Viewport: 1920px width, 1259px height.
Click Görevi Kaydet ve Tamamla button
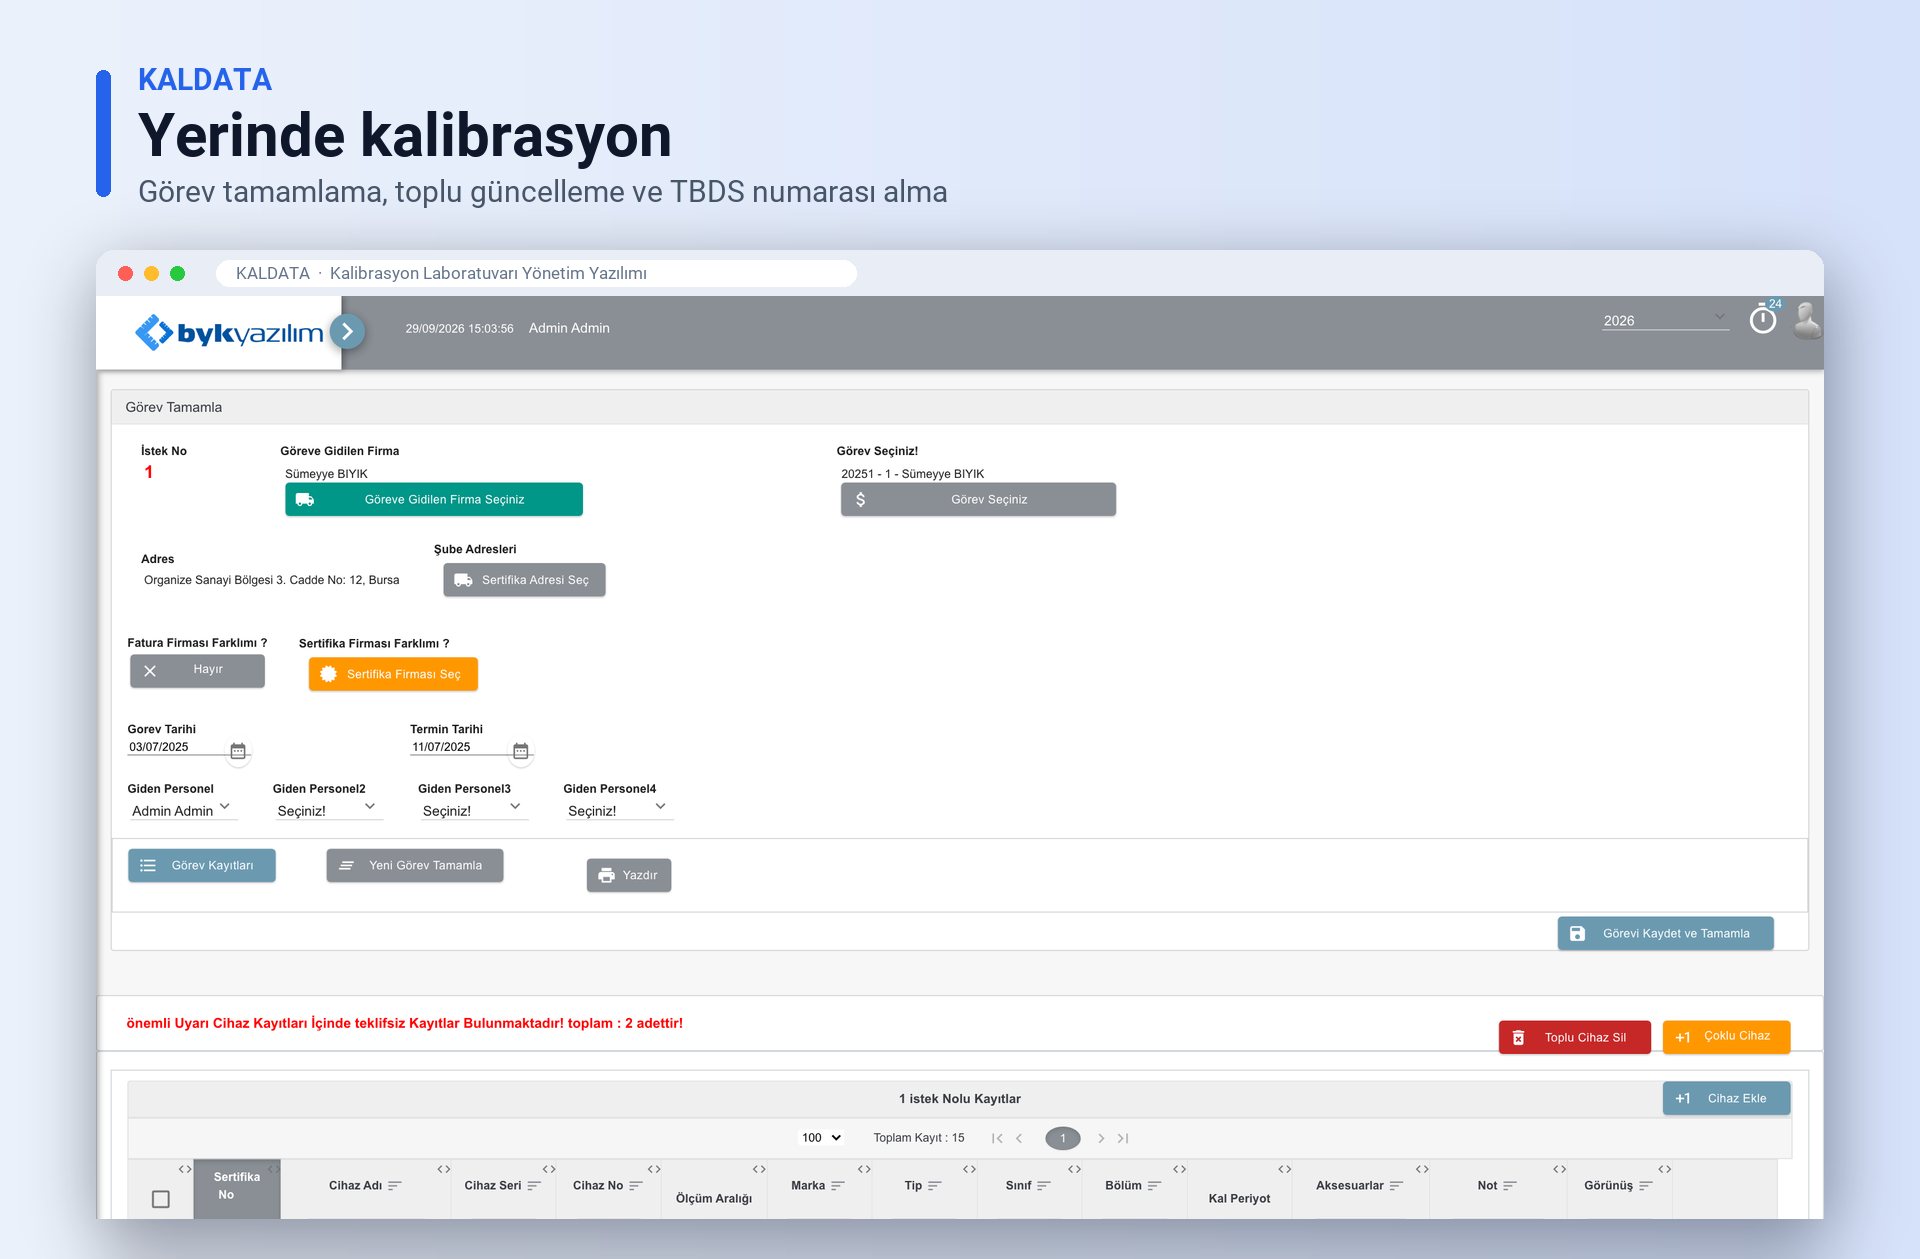(x=1666, y=933)
